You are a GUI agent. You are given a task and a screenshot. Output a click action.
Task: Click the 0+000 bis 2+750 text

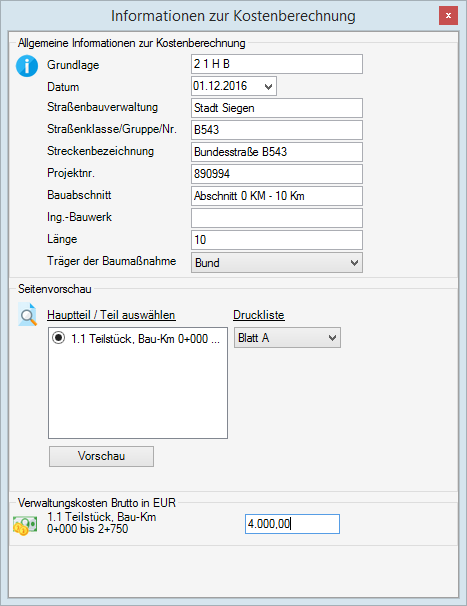point(87,529)
